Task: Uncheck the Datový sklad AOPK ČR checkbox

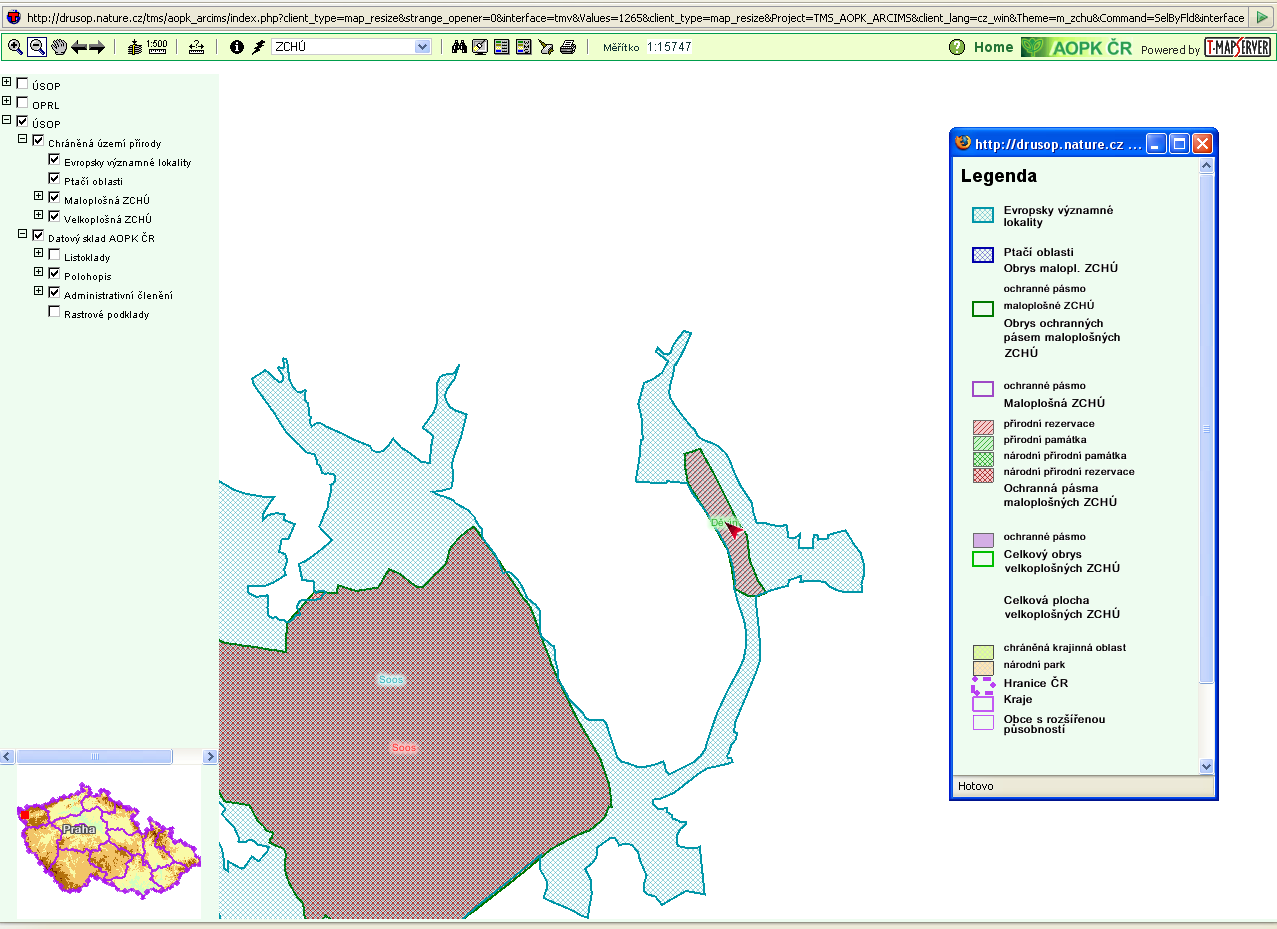Action: pos(39,235)
